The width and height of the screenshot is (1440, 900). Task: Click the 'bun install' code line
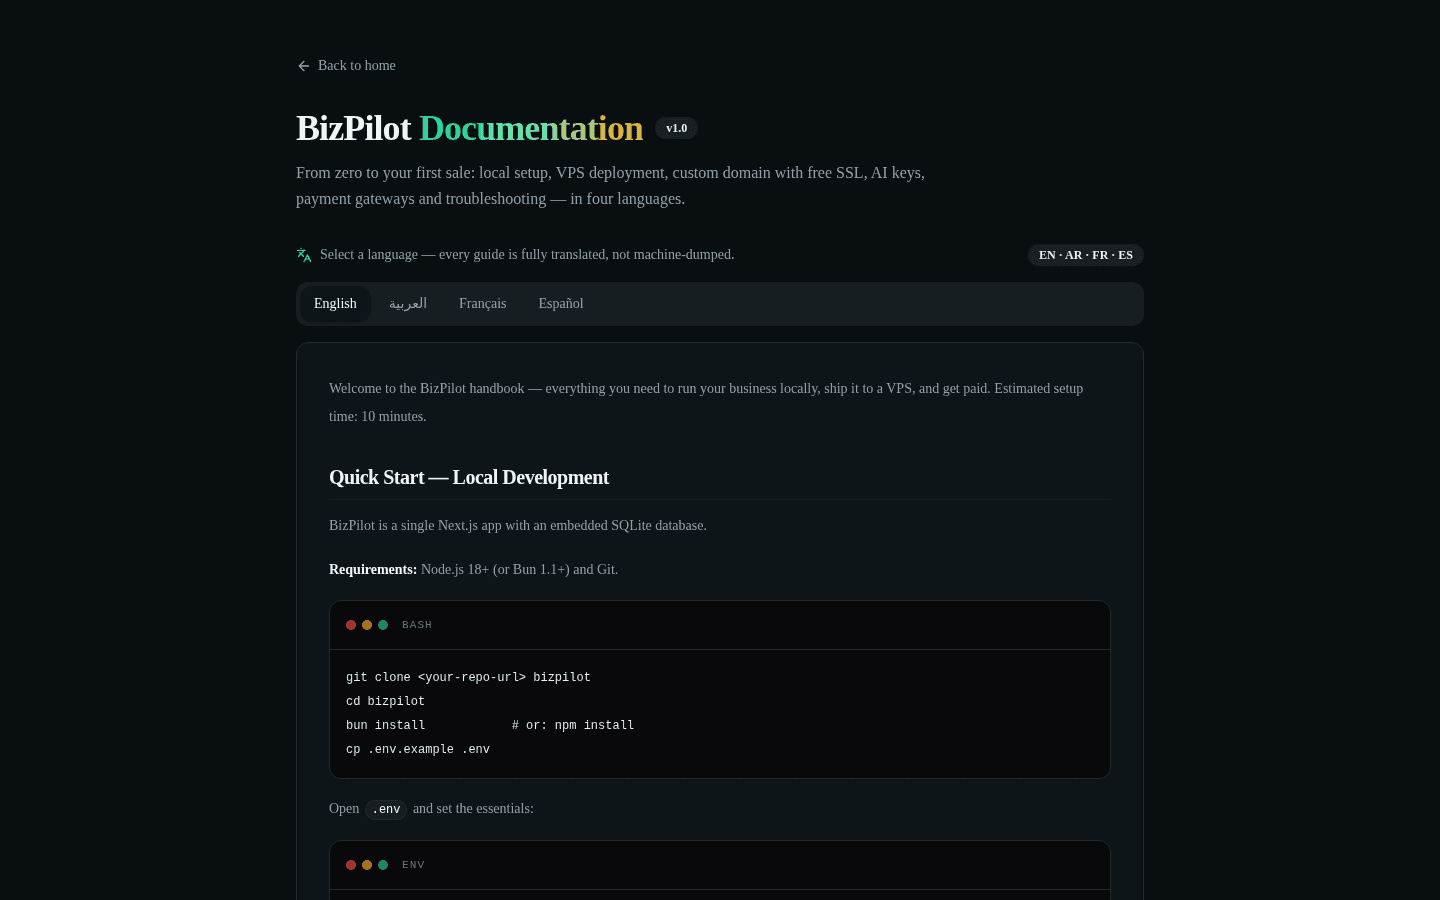click(490, 726)
